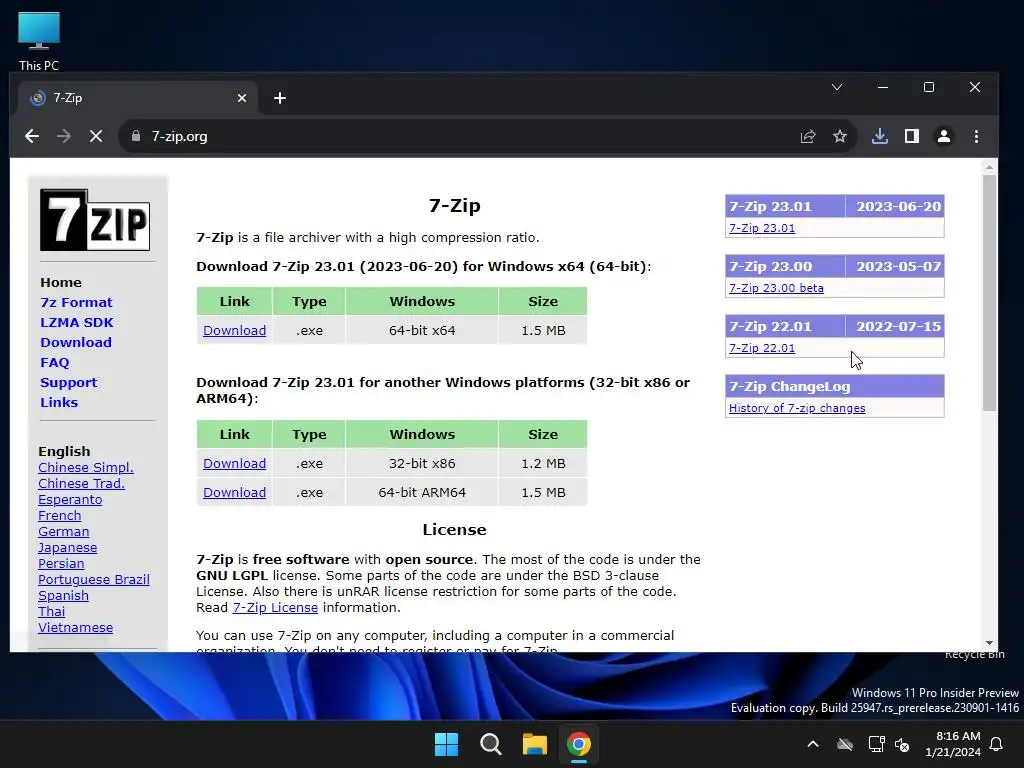The height and width of the screenshot is (768, 1024).
Task: Click the '1.5 MB' cell of 64-bit x64
Action: click(x=543, y=330)
